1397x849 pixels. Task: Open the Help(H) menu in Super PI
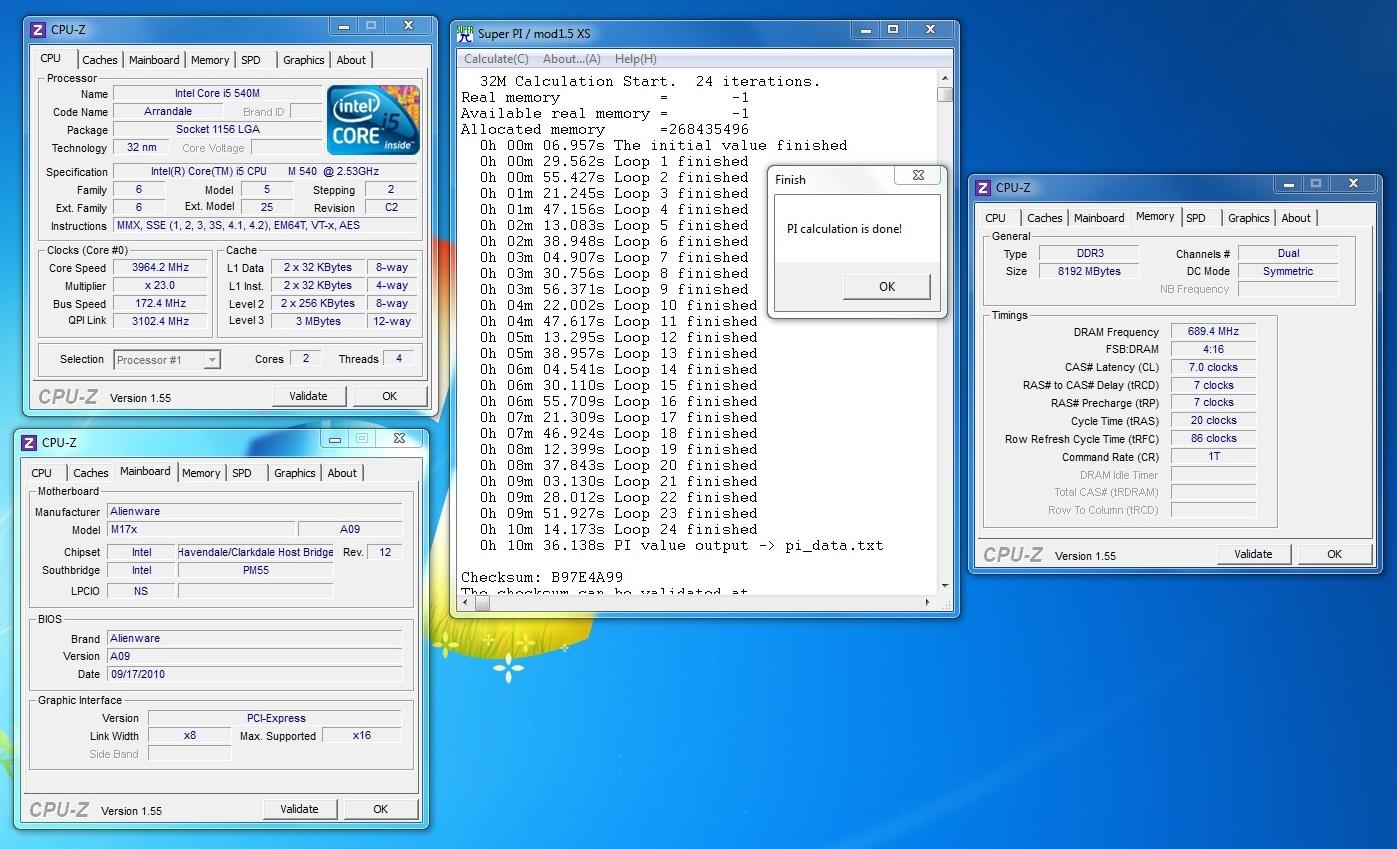click(x=635, y=59)
